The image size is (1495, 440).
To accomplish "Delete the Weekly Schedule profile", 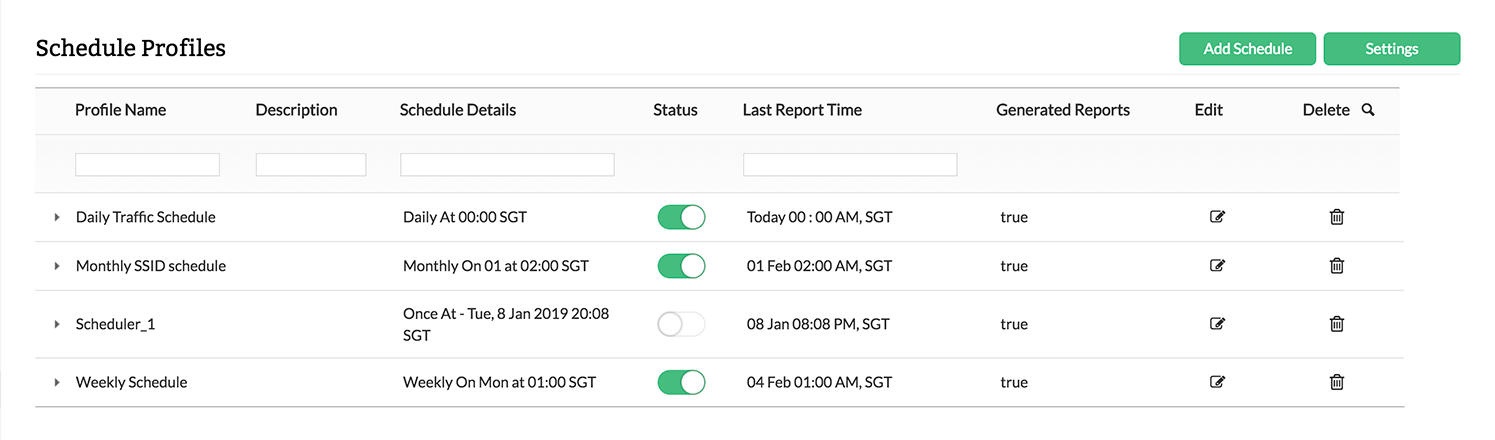I will 1336,382.
